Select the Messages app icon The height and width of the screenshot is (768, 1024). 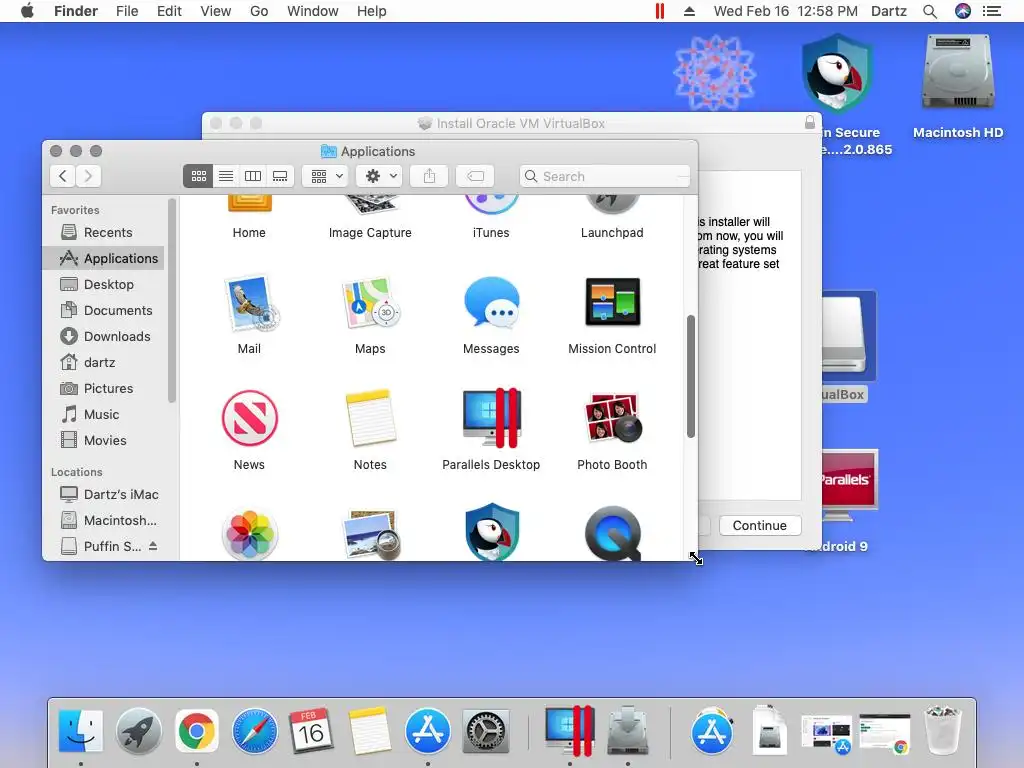(x=491, y=302)
